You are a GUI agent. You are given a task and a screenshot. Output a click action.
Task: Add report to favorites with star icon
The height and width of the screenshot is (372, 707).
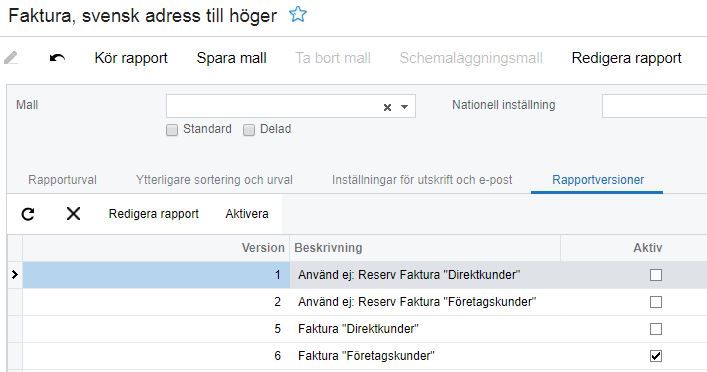click(298, 15)
